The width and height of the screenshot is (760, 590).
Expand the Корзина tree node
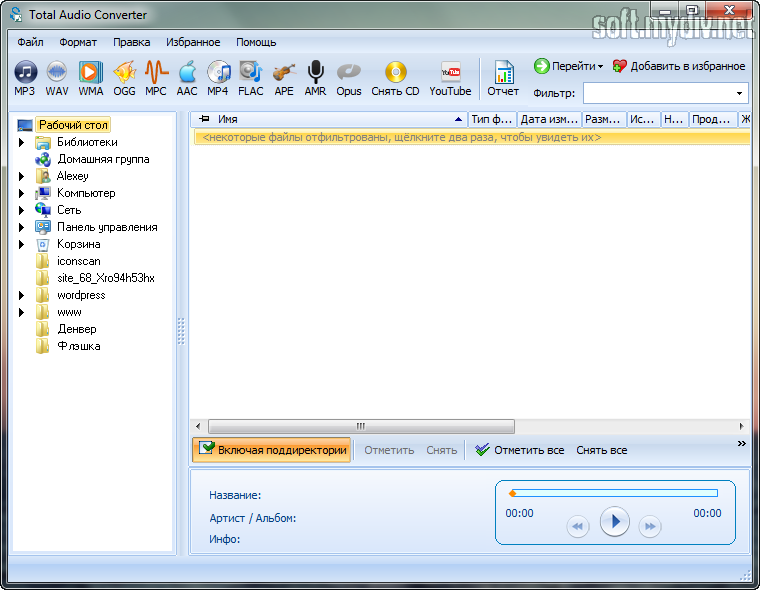tap(21, 244)
